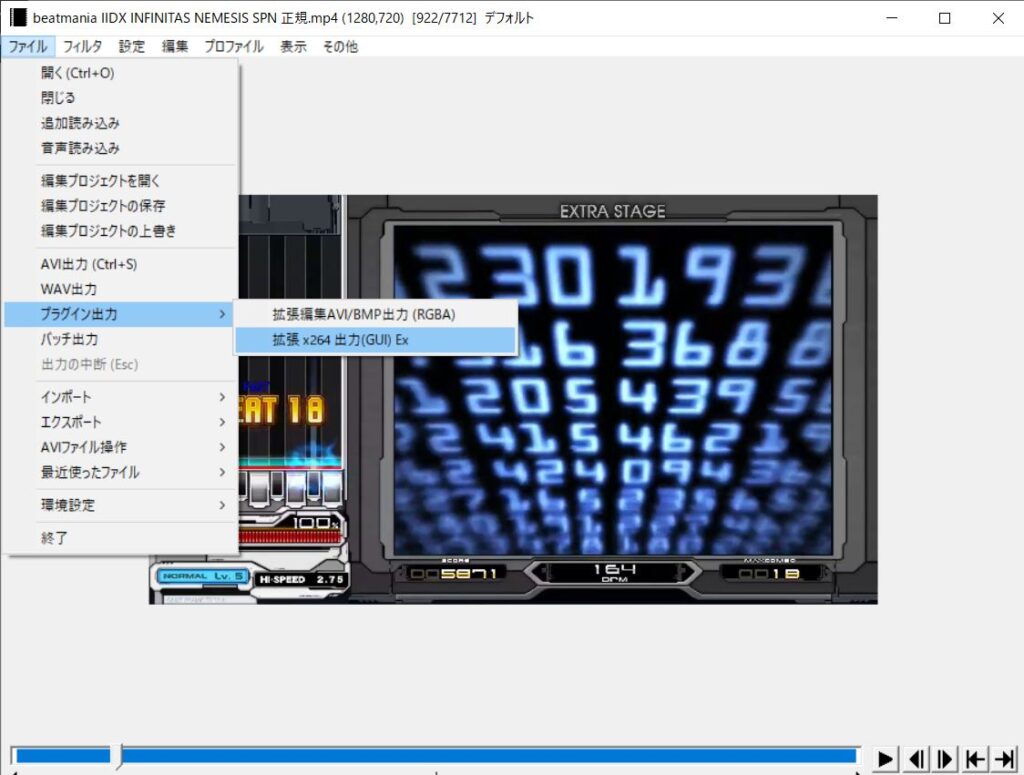Open the ファイル menu
Screen dimensions: 1024x775
(27, 46)
